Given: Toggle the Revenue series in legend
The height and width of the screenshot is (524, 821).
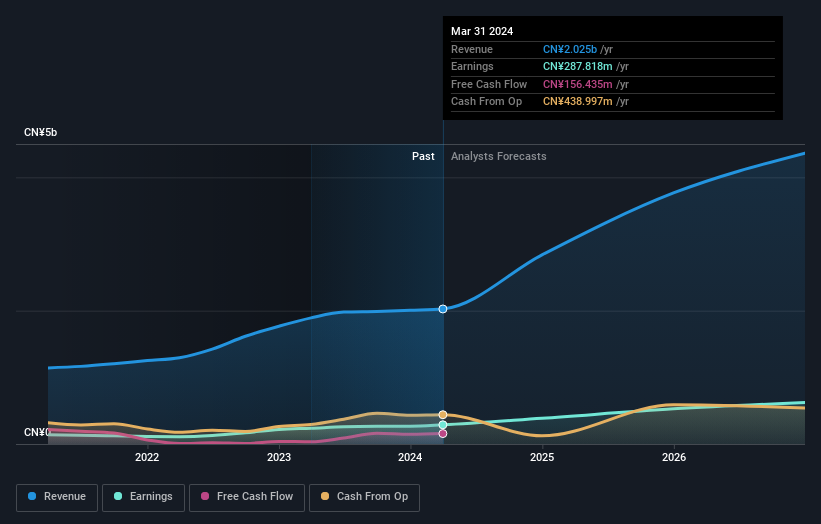Looking at the screenshot, I should 57,497.
